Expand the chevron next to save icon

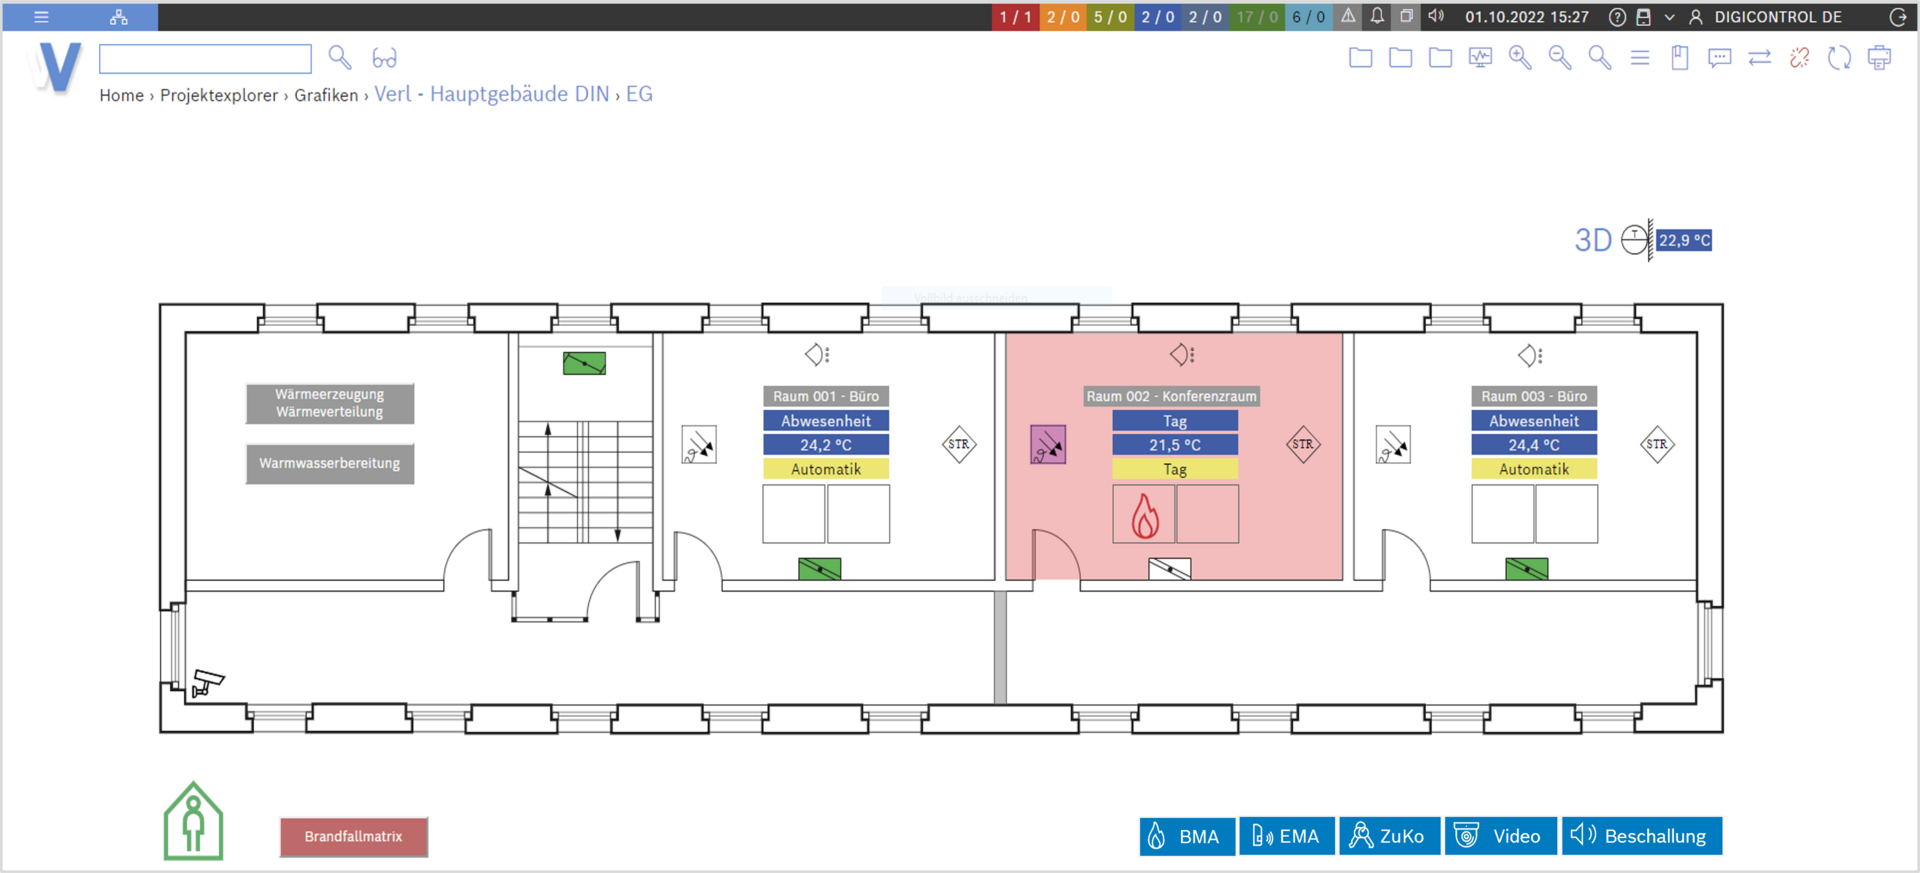[1669, 17]
